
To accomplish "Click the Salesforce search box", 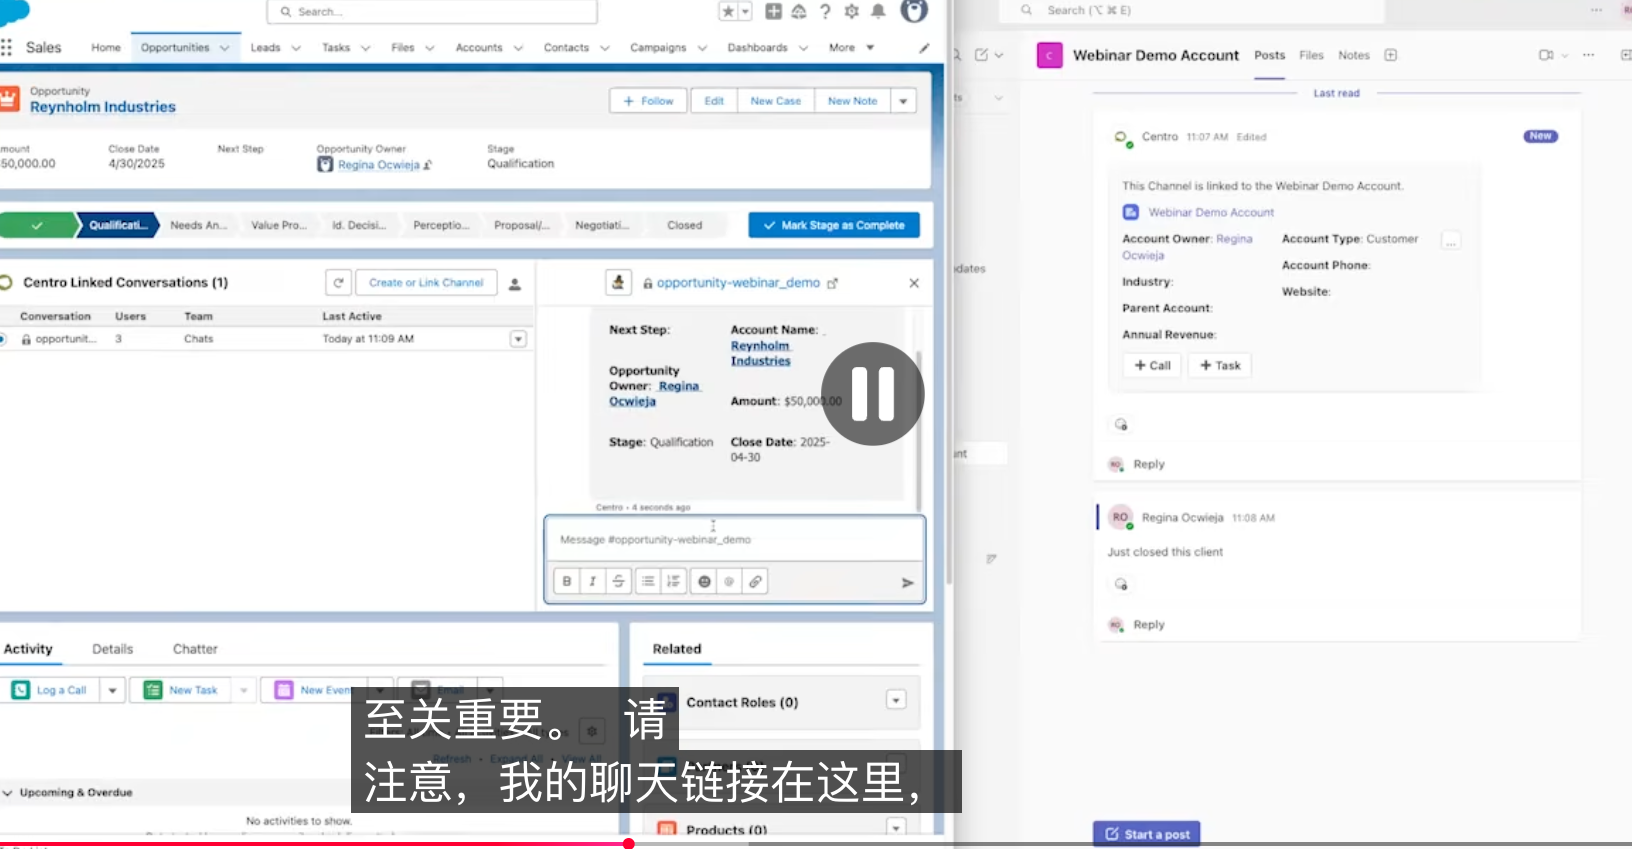I will [x=432, y=12].
